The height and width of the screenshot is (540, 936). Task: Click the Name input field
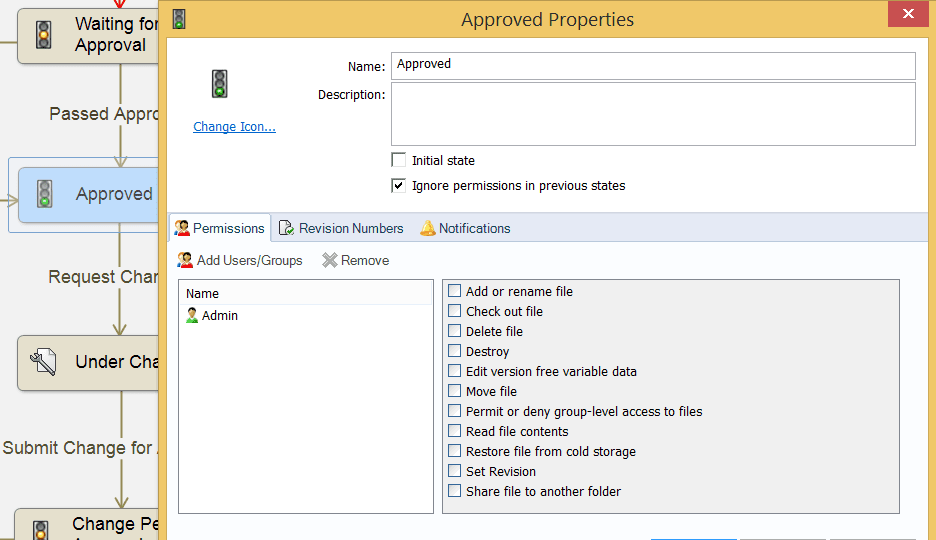[652, 65]
